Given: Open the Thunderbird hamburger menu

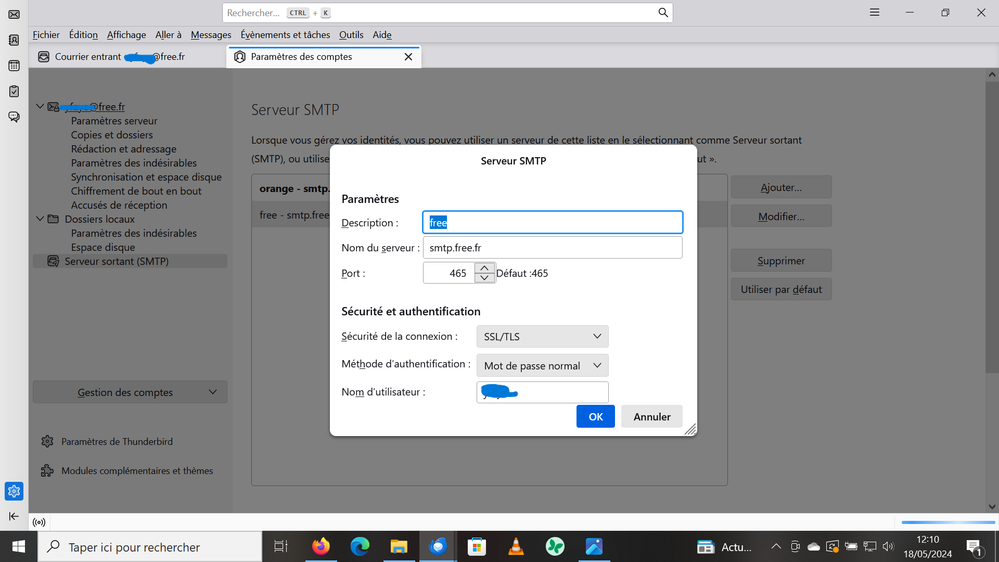Looking at the screenshot, I should click(874, 13).
